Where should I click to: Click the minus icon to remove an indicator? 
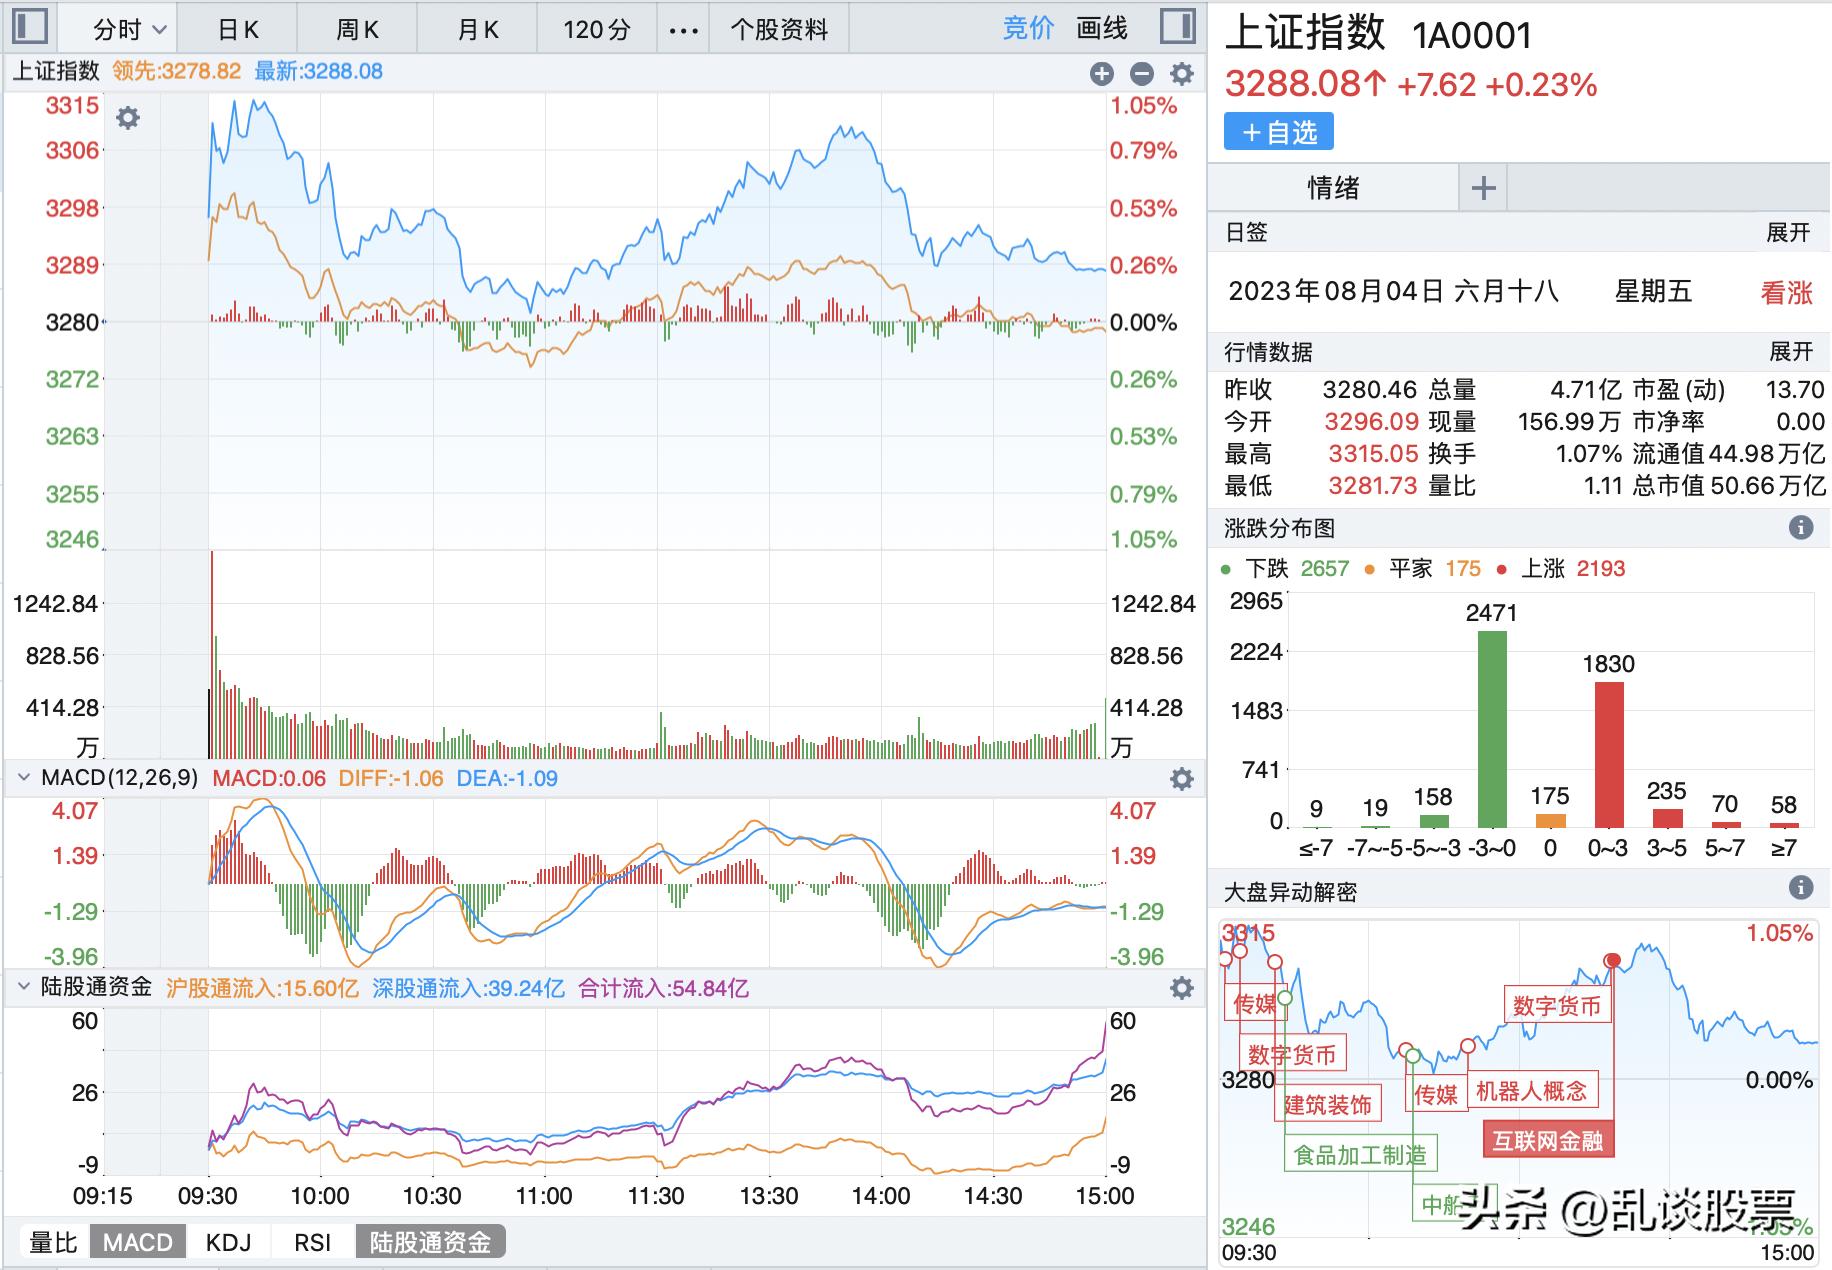(x=1140, y=73)
